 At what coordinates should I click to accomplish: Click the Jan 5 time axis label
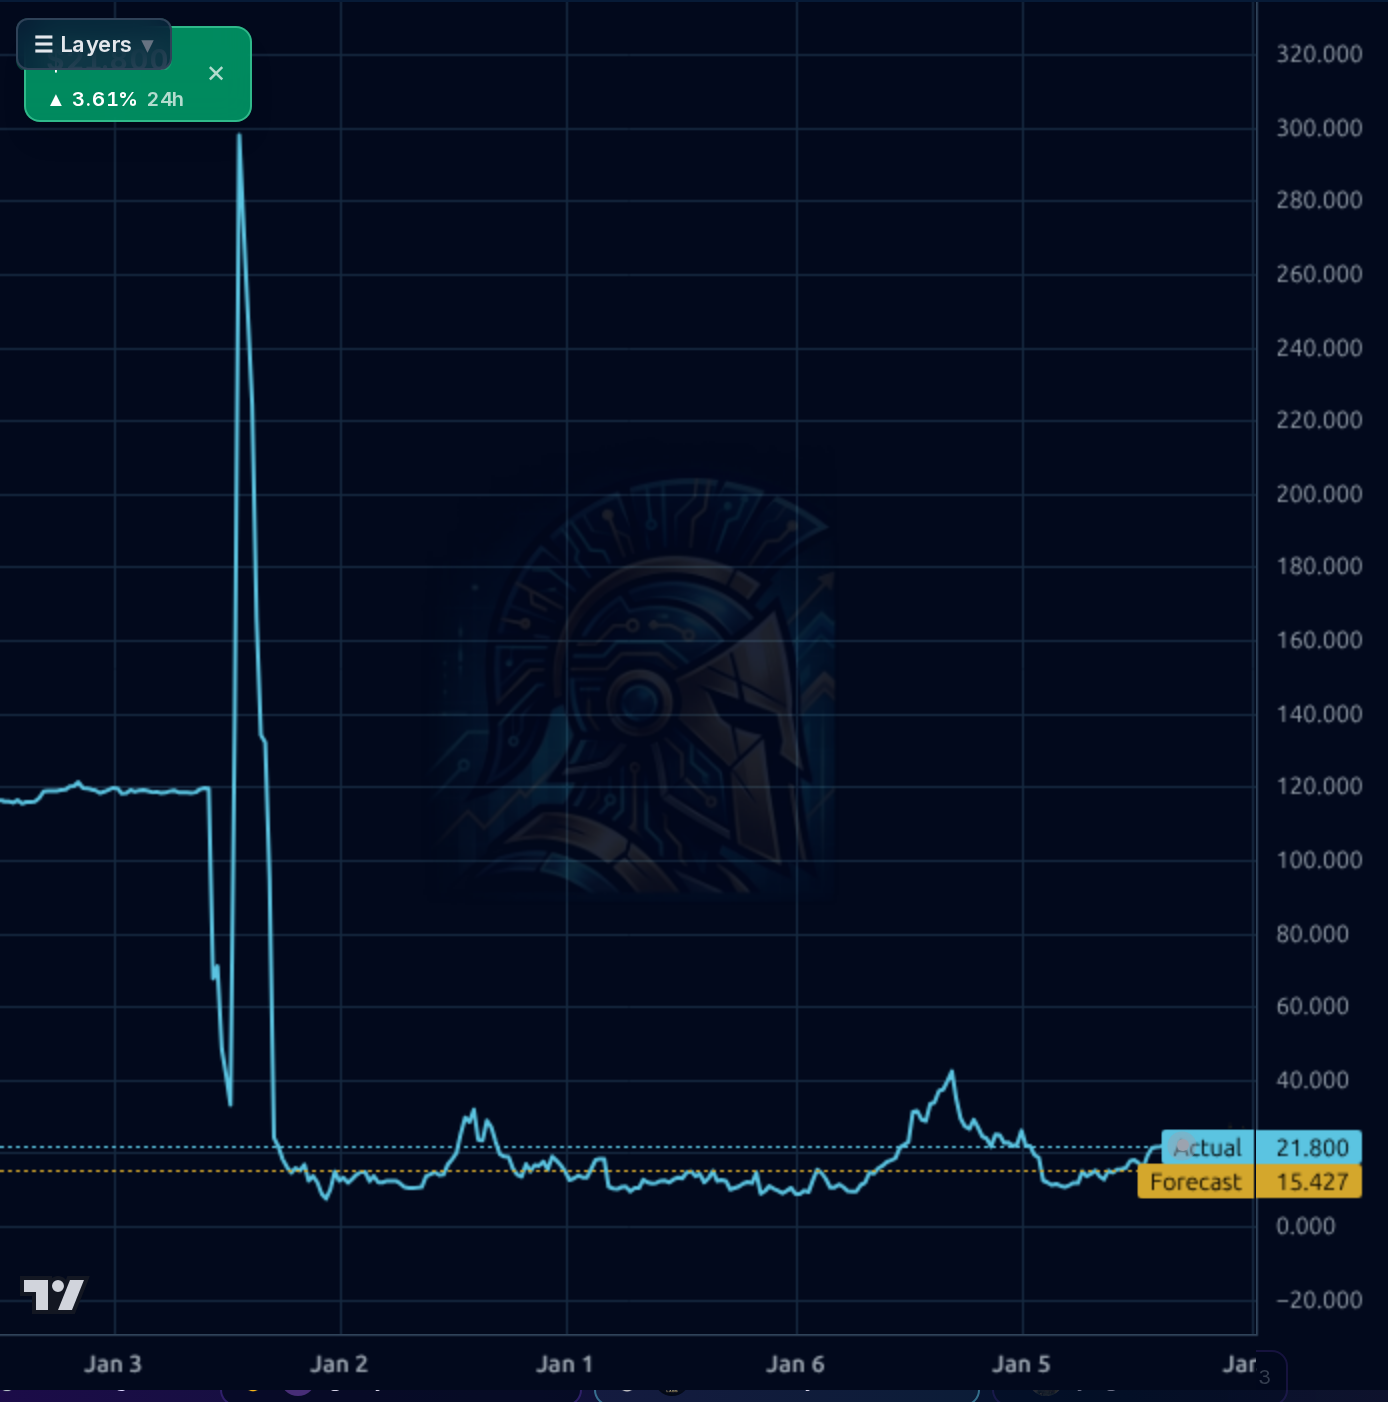(1021, 1364)
